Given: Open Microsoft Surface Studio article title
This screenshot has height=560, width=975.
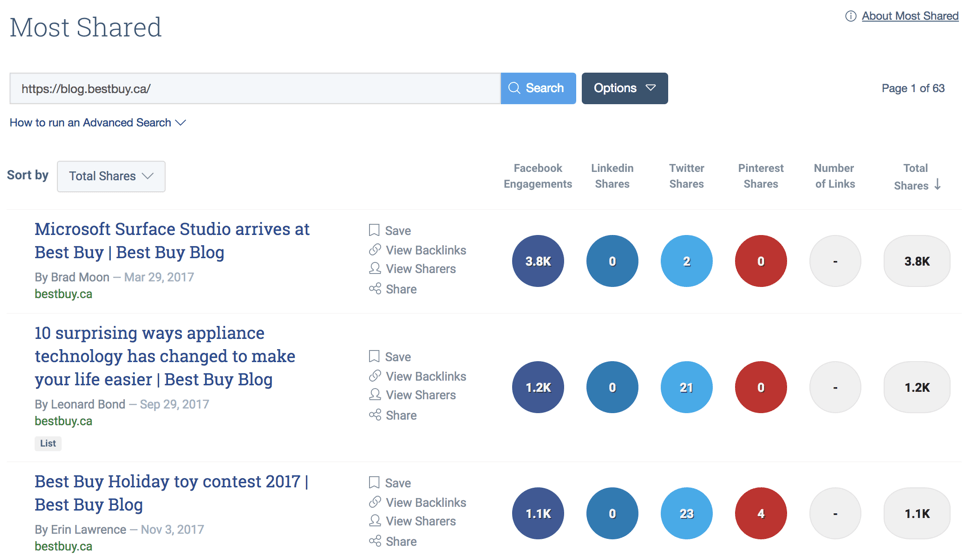Looking at the screenshot, I should (x=171, y=240).
